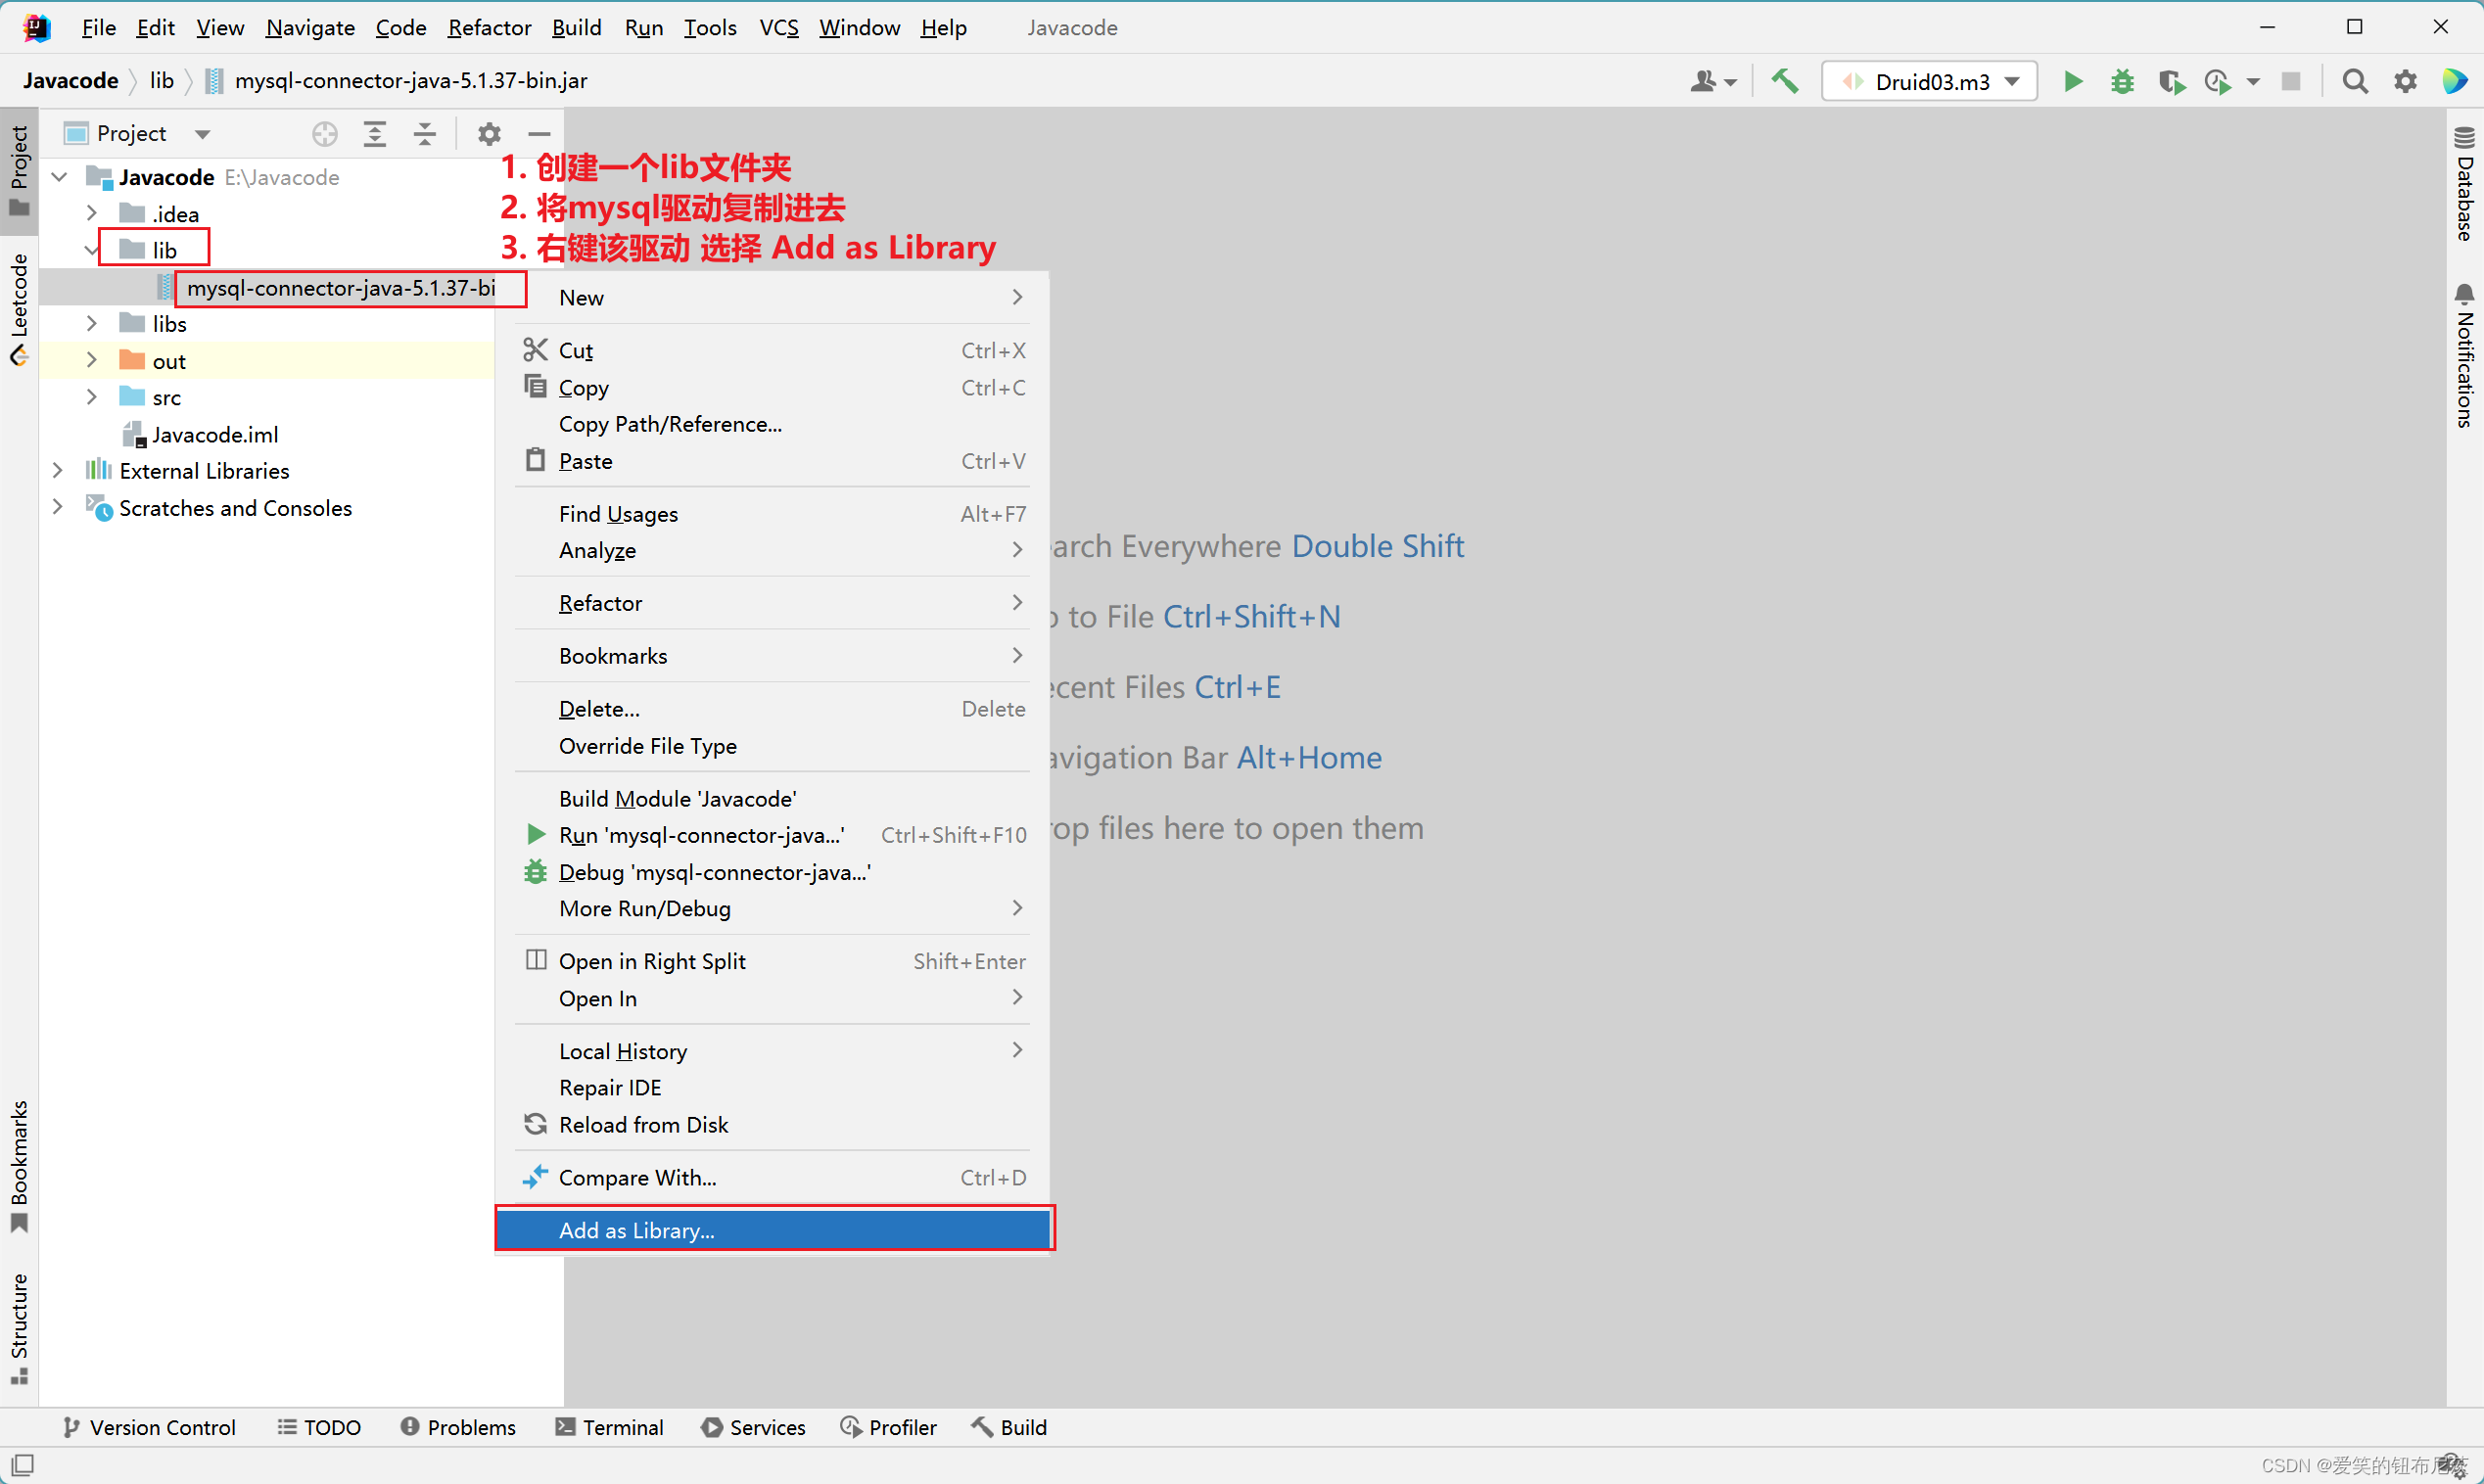
Task: Click Collapse All icon in Project panel
Action: click(425, 133)
